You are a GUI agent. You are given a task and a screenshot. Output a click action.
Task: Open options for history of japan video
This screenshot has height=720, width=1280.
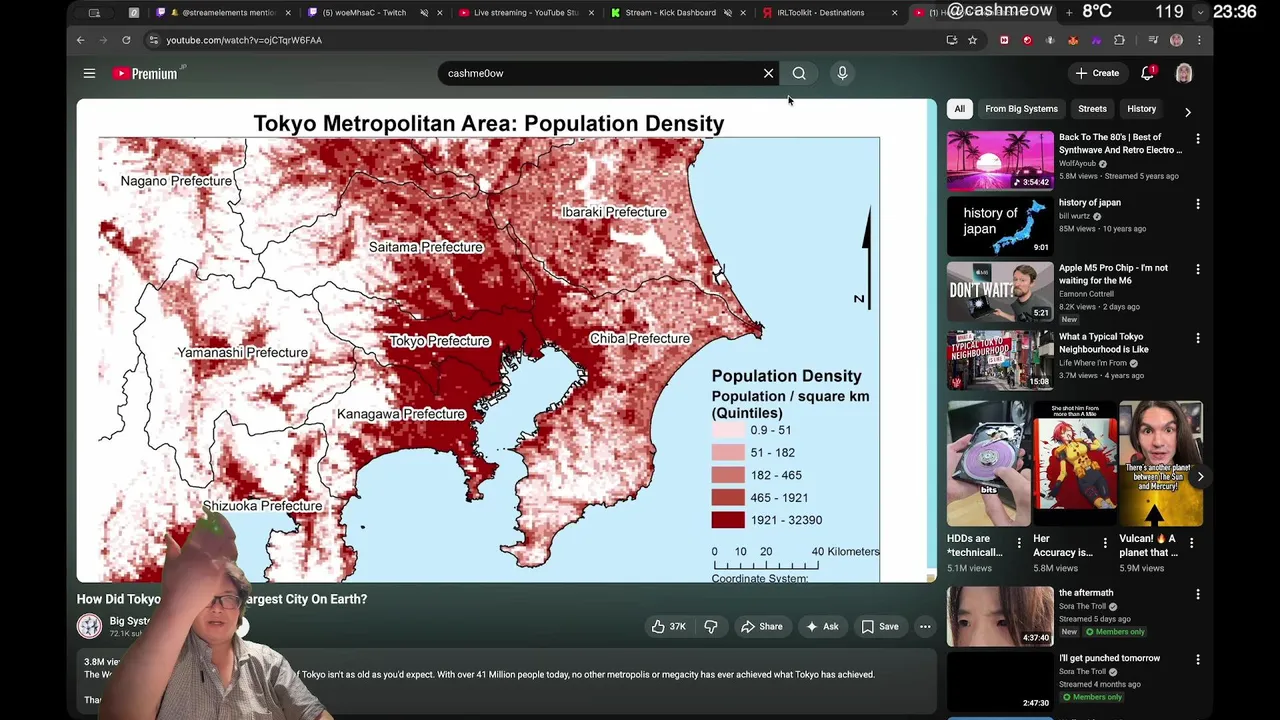[x=1198, y=204]
